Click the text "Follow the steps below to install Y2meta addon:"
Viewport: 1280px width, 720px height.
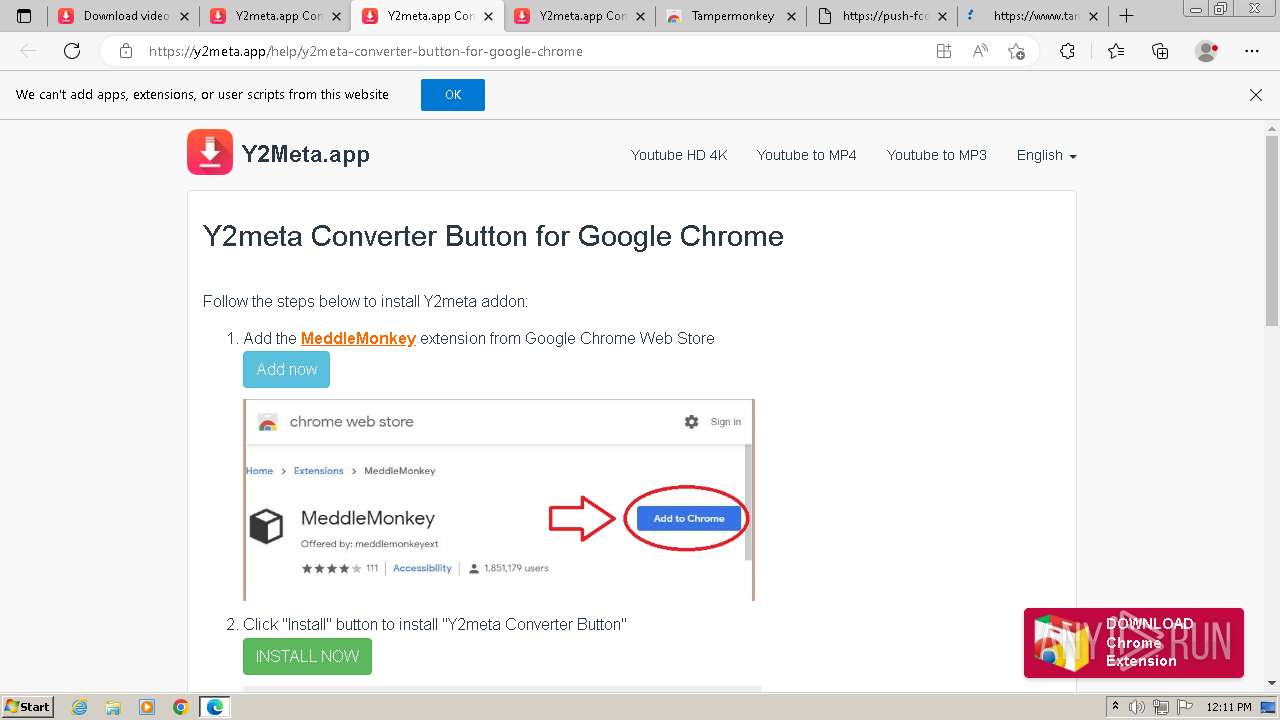click(365, 301)
